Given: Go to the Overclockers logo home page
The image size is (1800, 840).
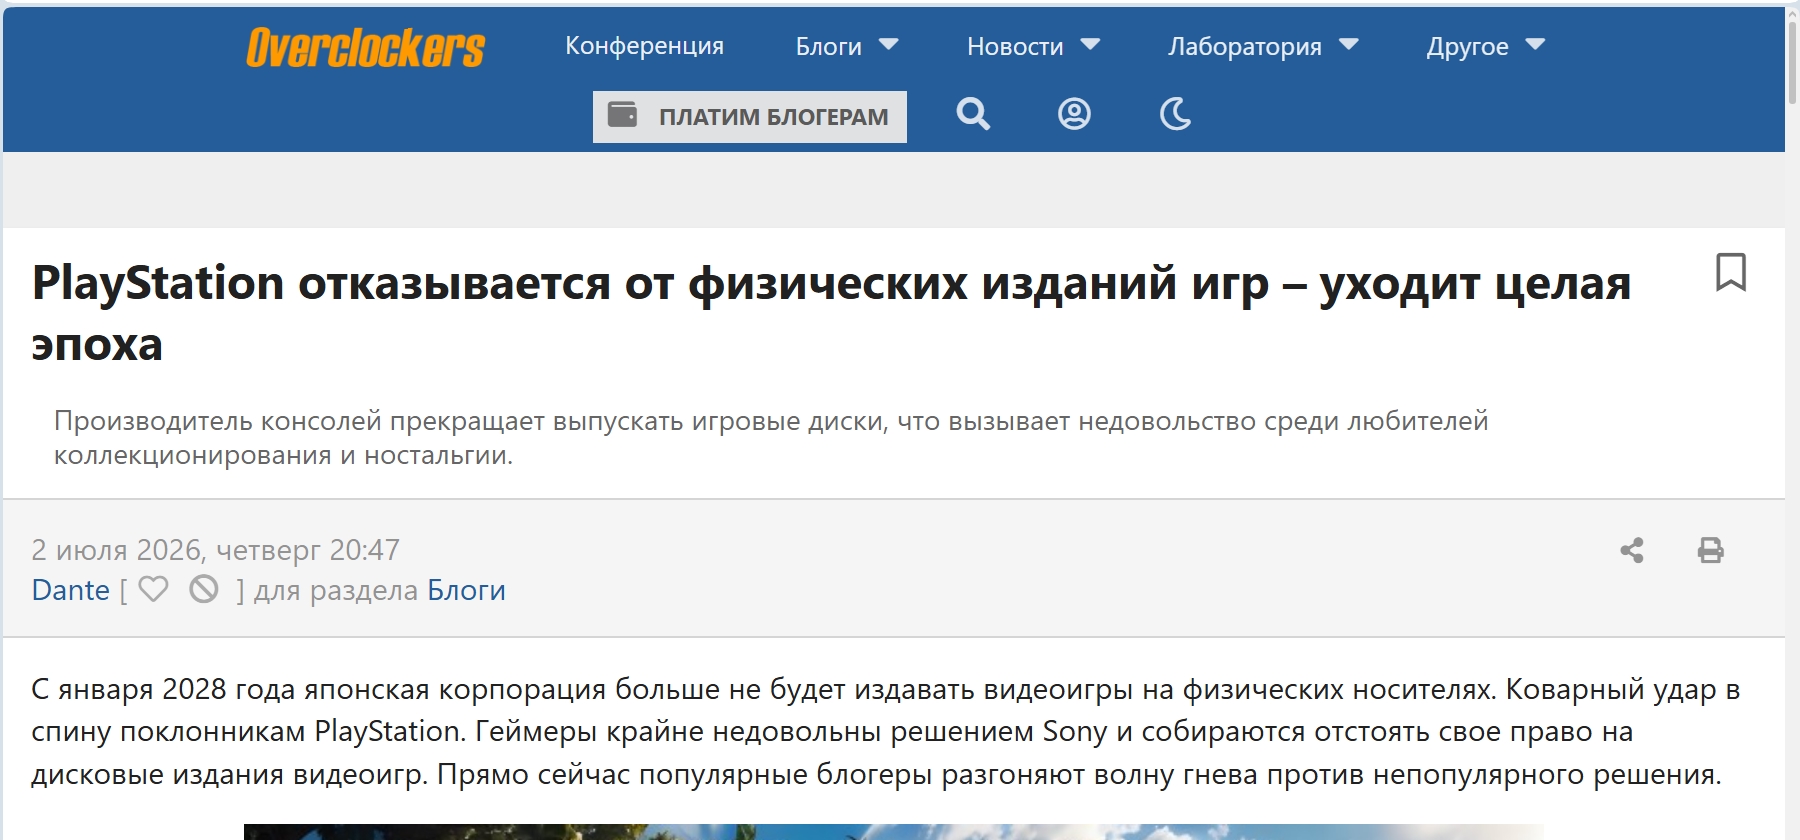Looking at the screenshot, I should (x=365, y=47).
